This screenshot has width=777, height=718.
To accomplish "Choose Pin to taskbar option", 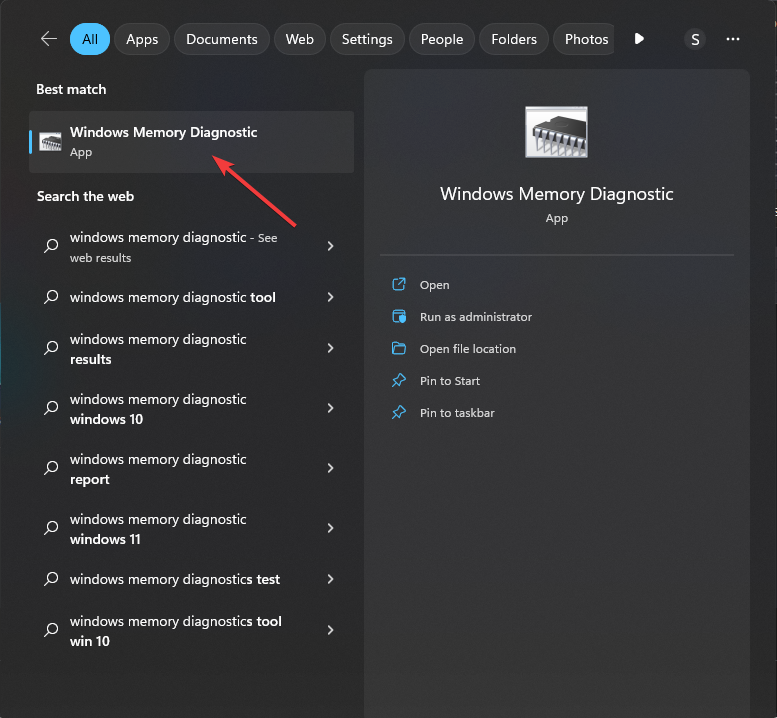I will (457, 413).
